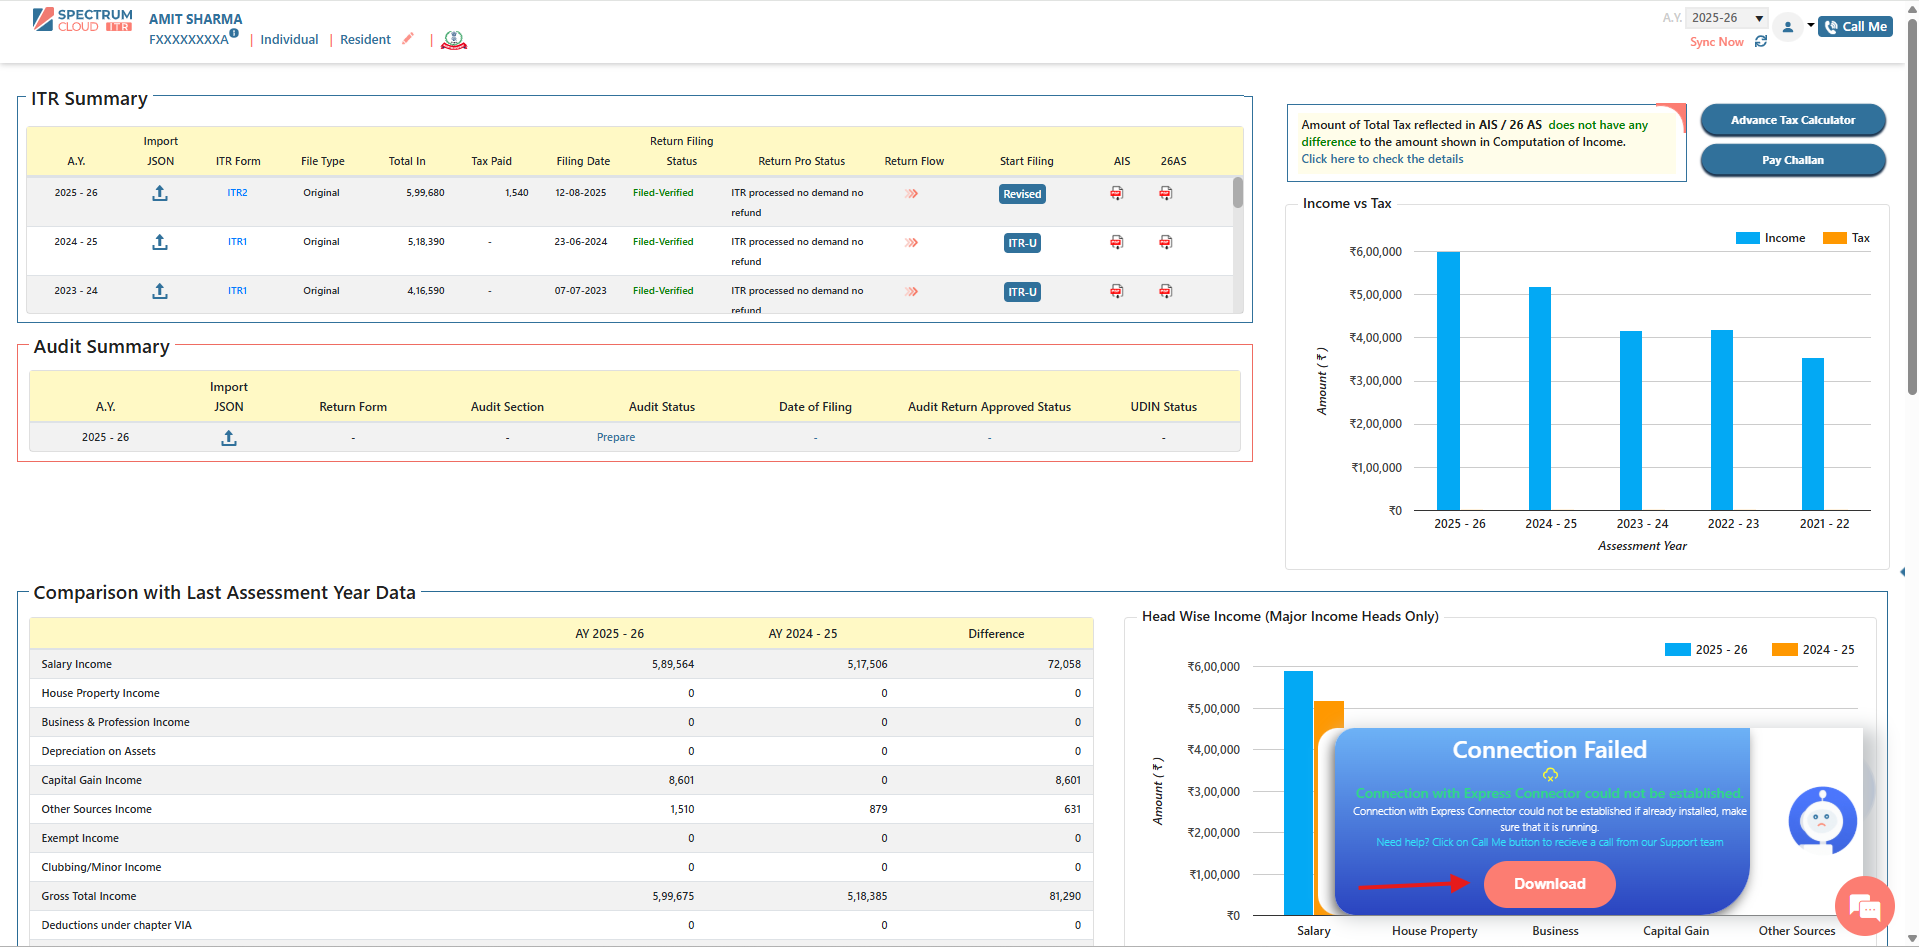This screenshot has height=947, width=1919.
Task: Open AIS PDF icon for 2025-26 row
Action: coord(1117,193)
